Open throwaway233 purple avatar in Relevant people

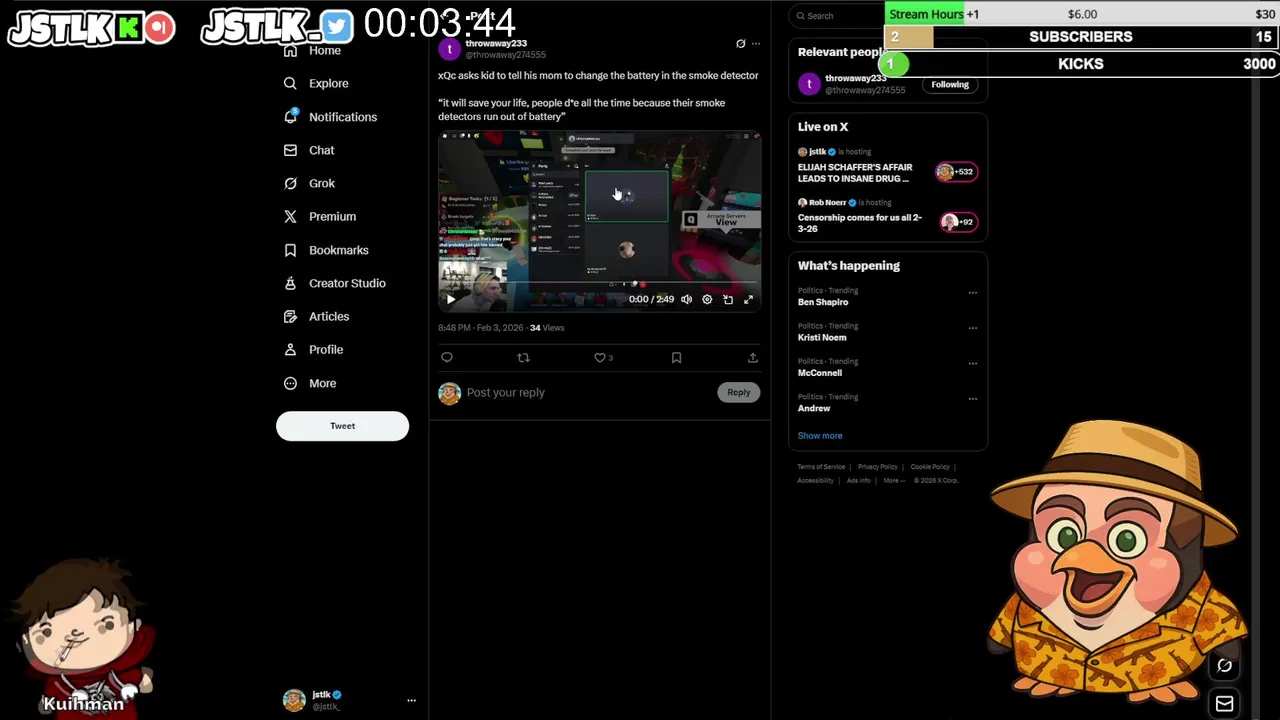tap(809, 85)
